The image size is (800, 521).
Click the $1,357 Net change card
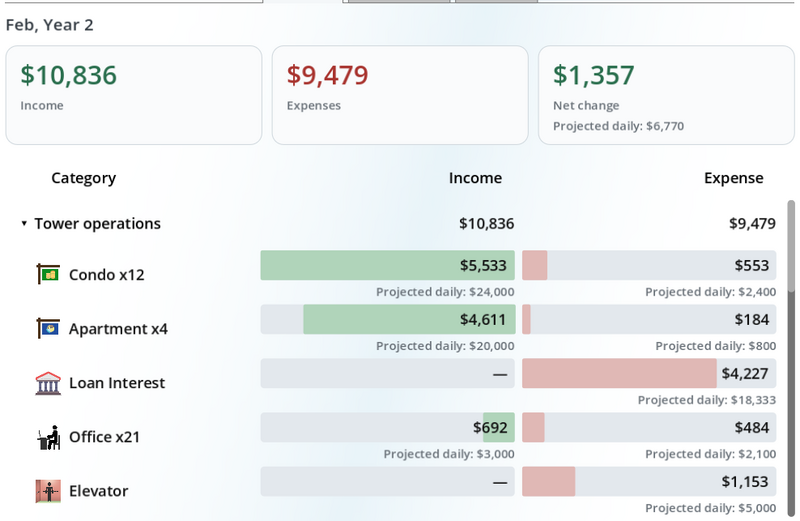click(x=666, y=95)
